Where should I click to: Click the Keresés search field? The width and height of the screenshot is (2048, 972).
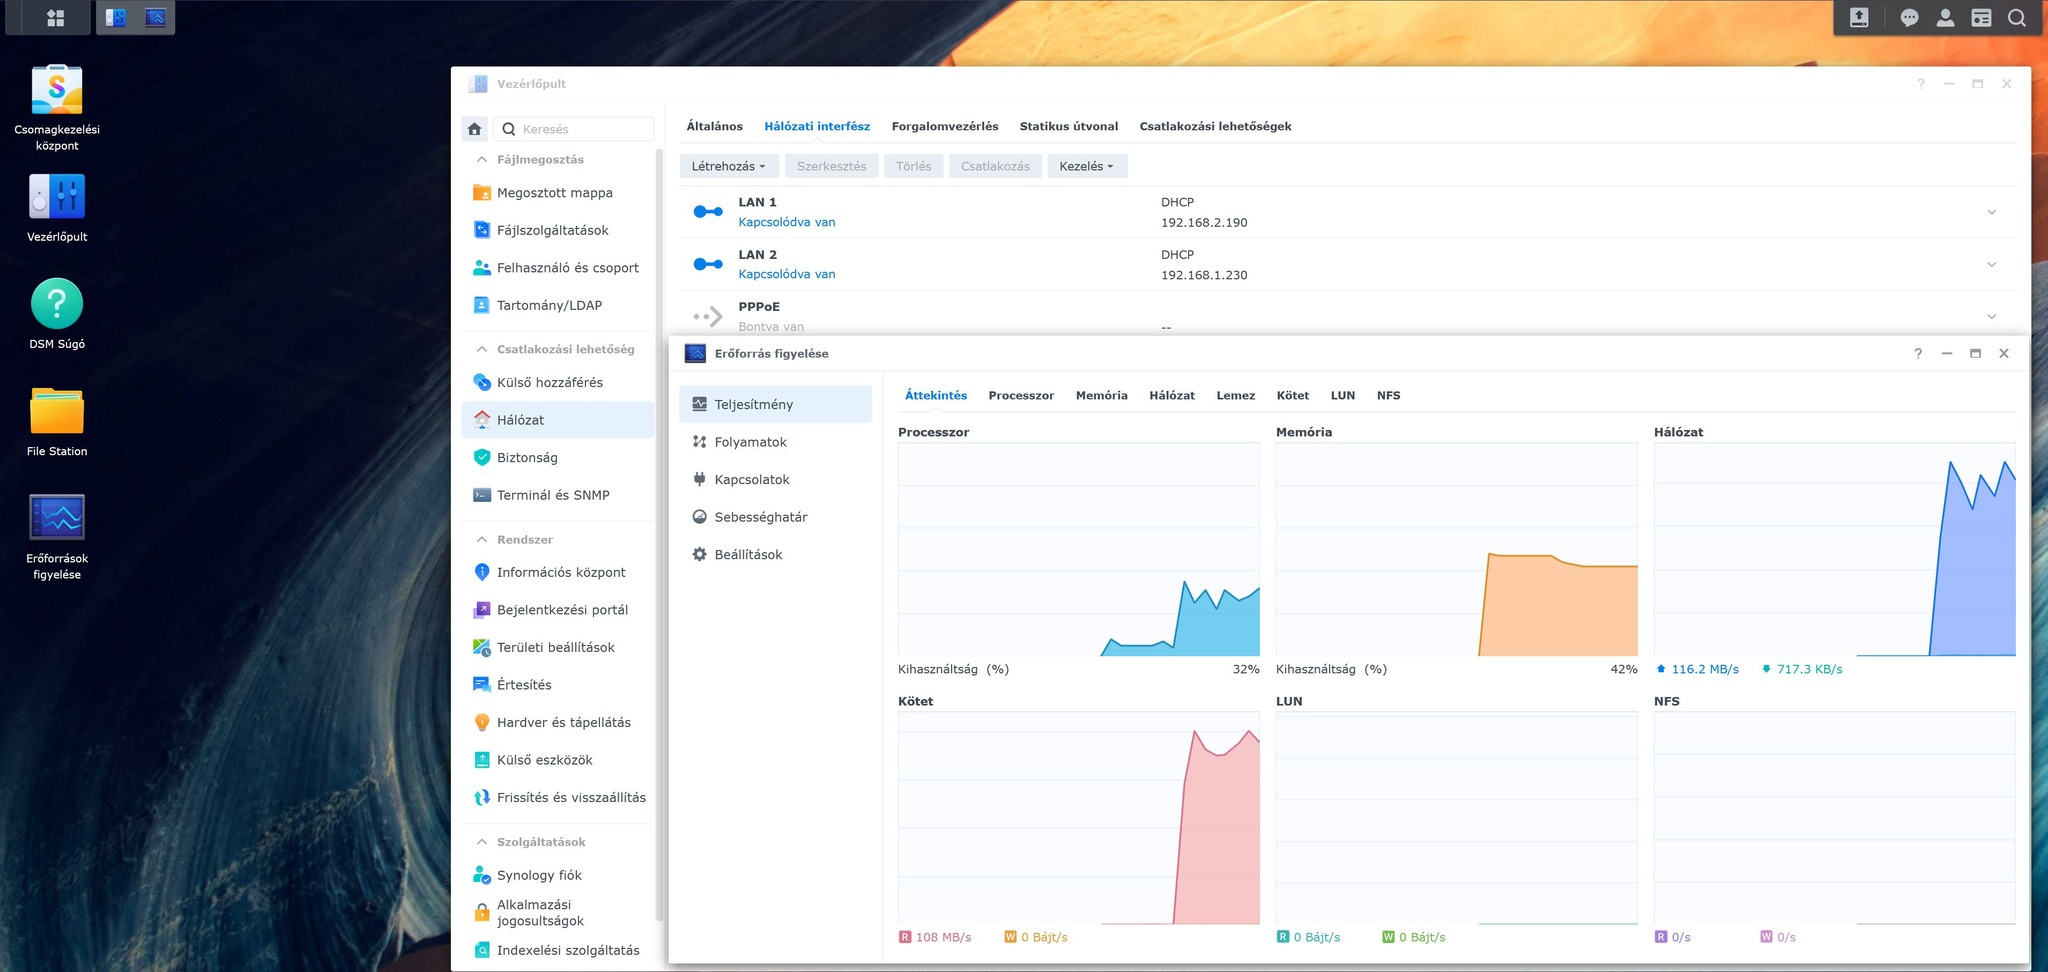point(575,129)
